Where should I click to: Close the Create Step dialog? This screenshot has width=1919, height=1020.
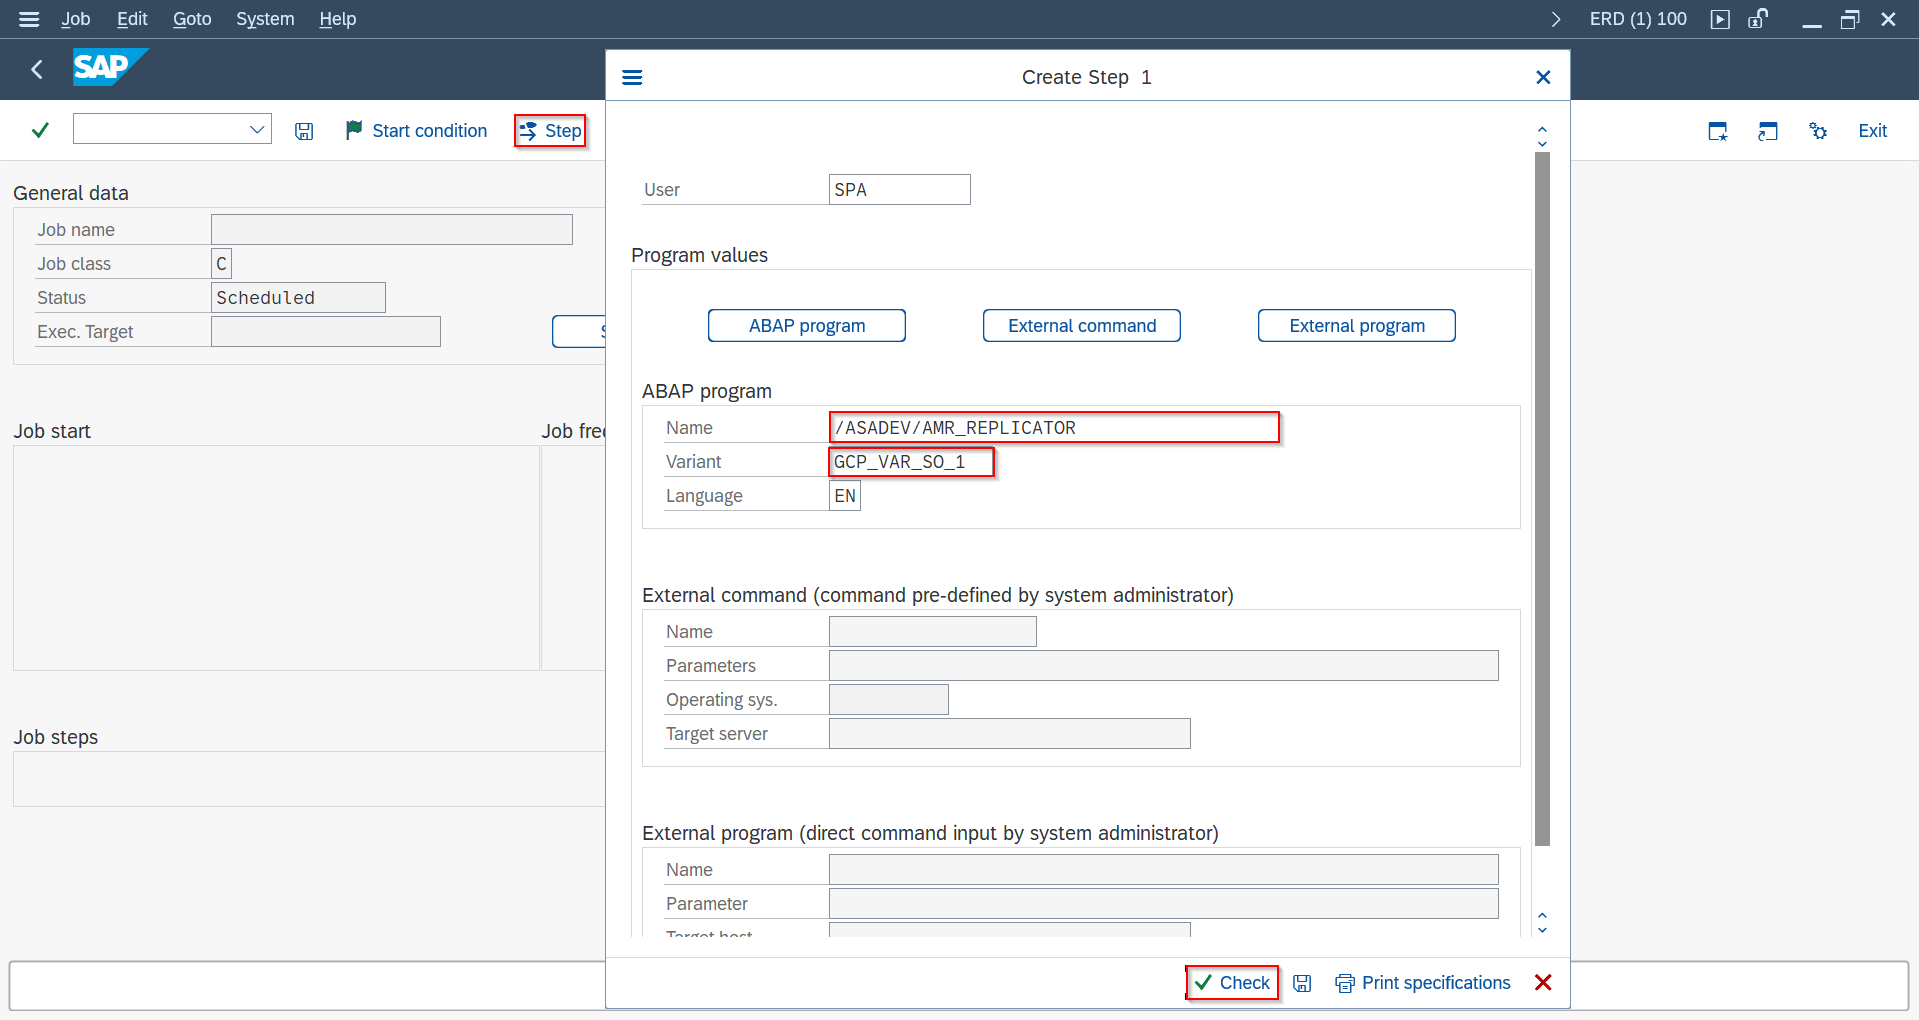pos(1543,77)
